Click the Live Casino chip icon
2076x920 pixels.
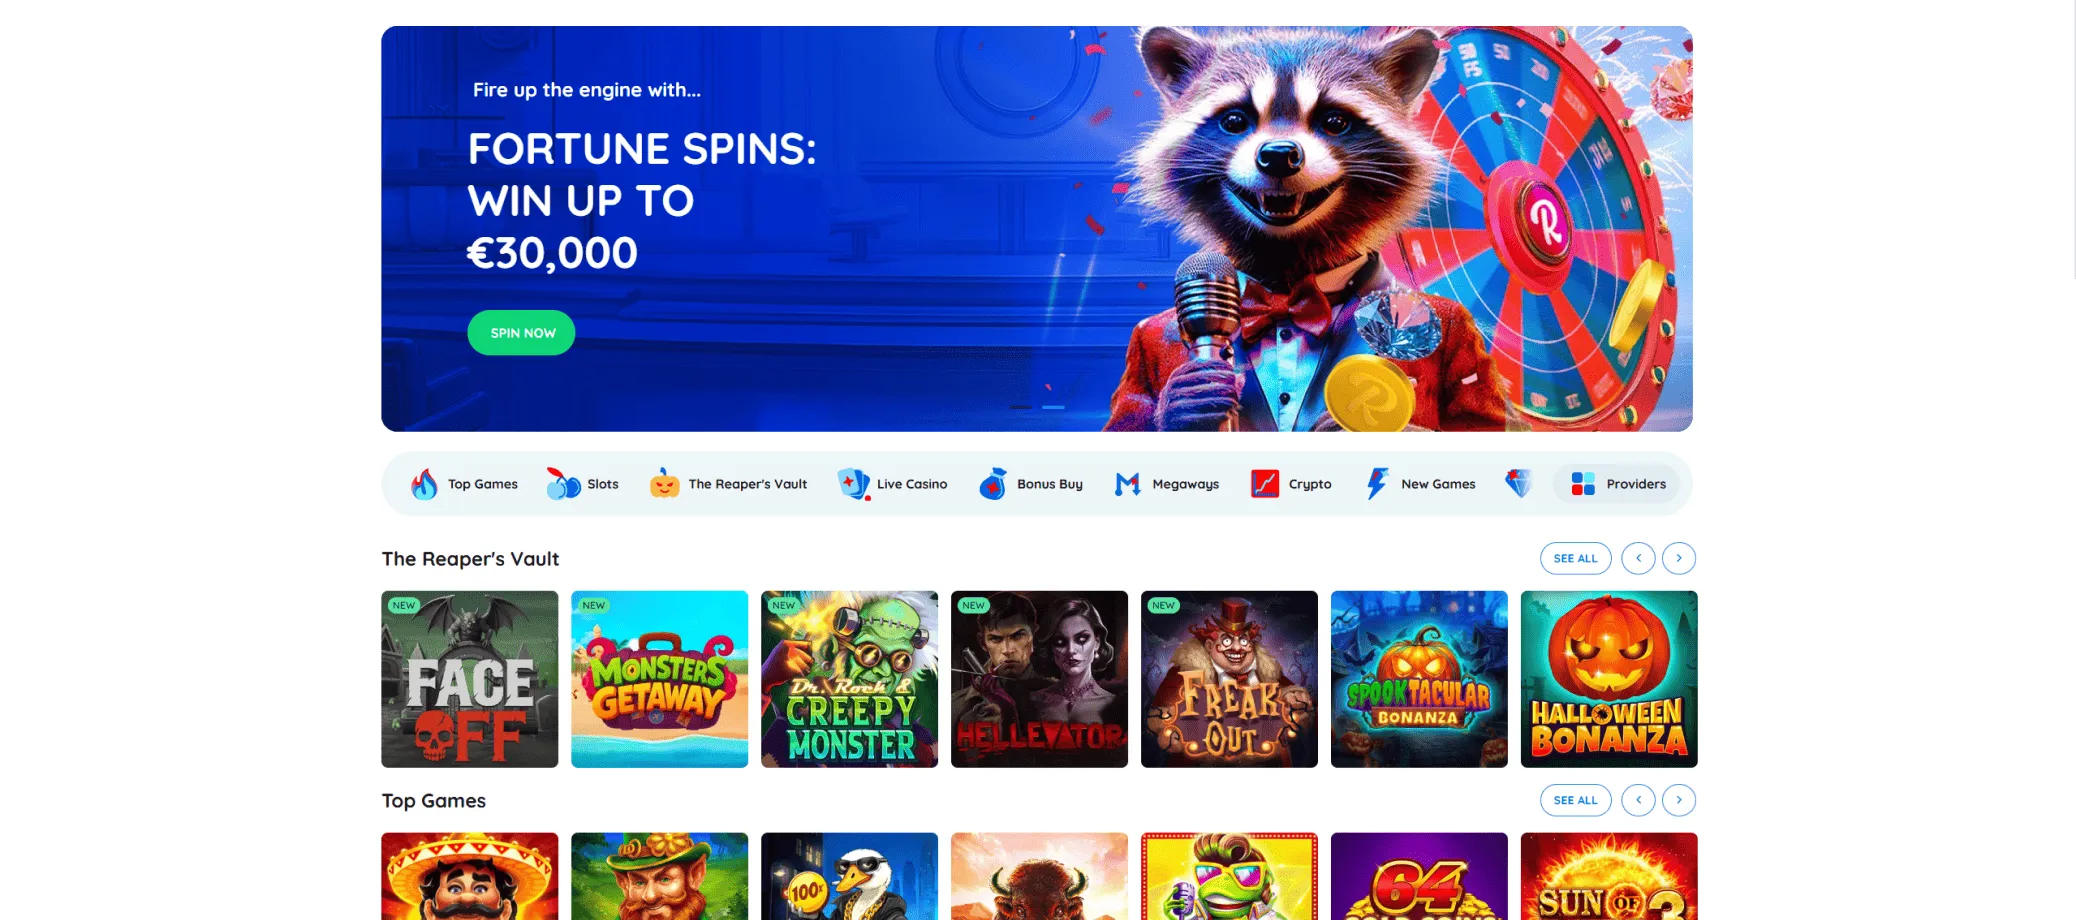point(854,484)
